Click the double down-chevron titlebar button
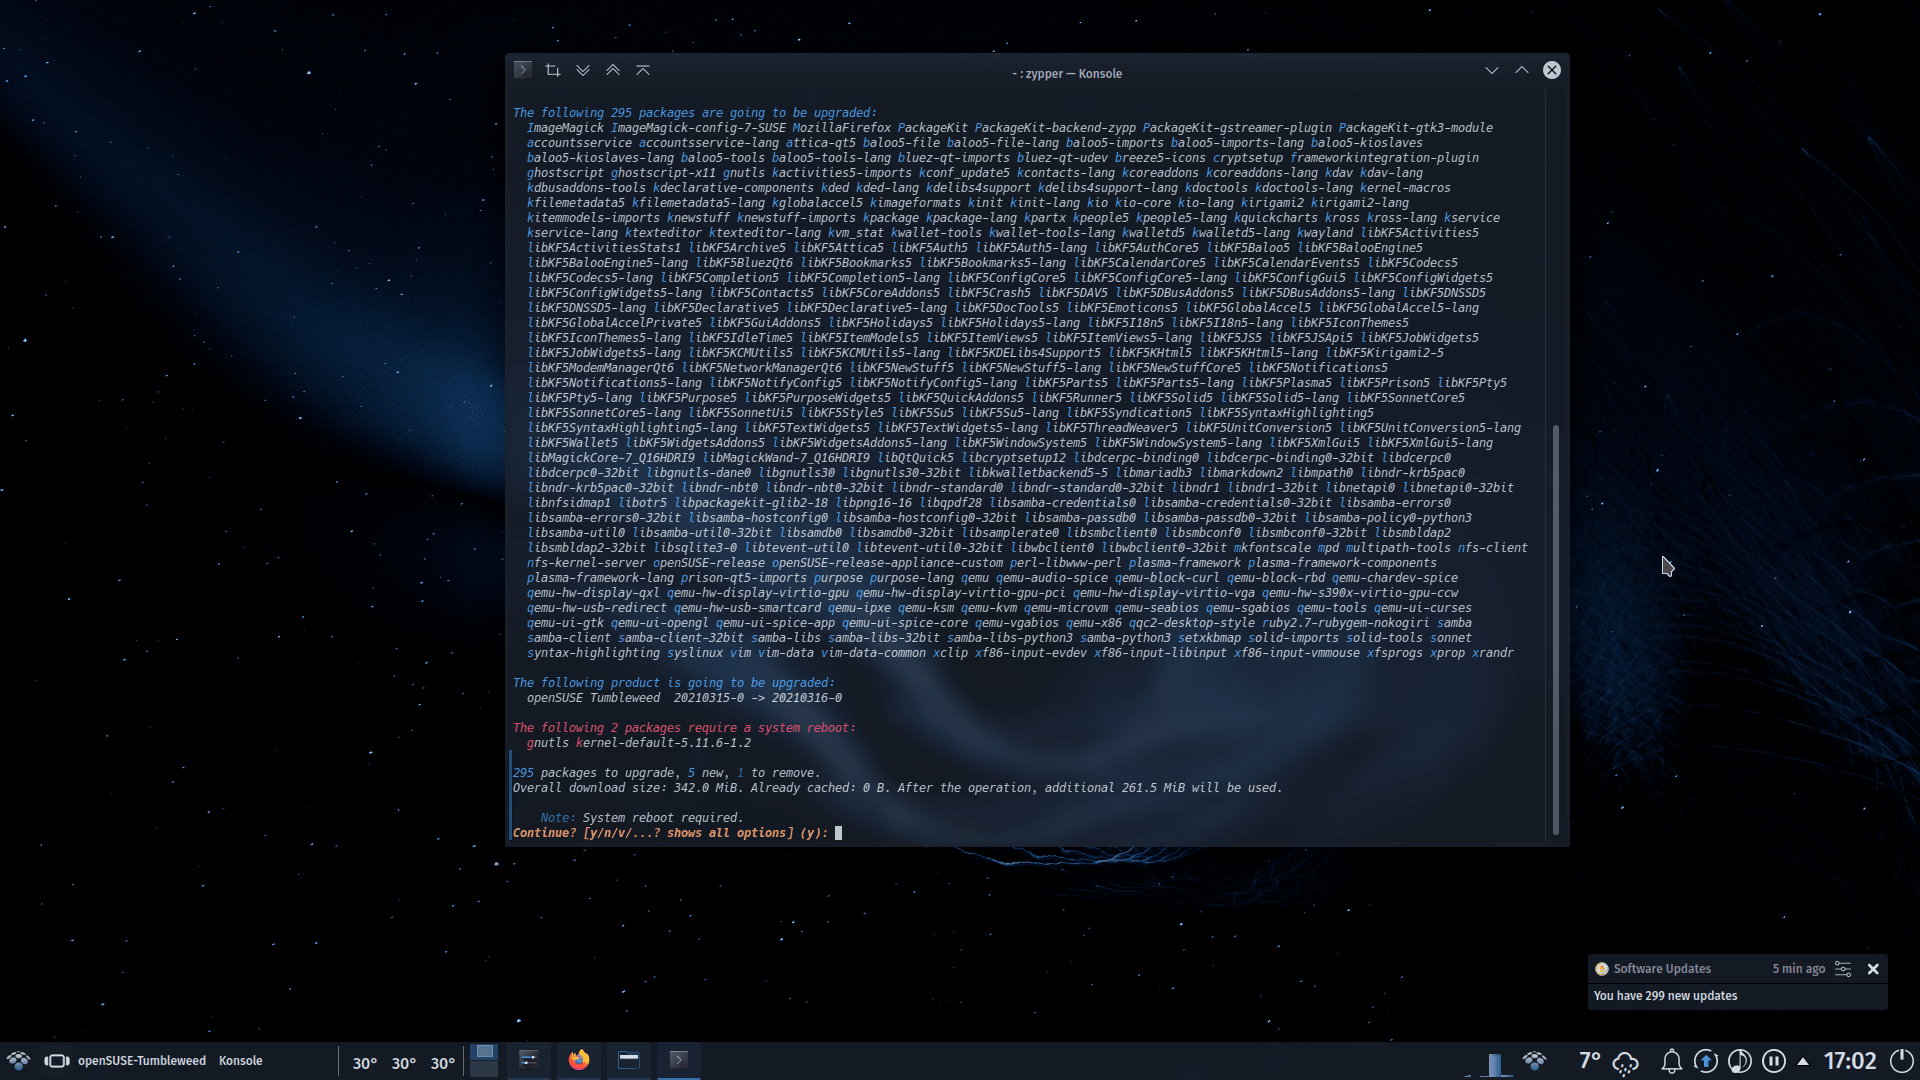The height and width of the screenshot is (1080, 1920). tap(583, 70)
